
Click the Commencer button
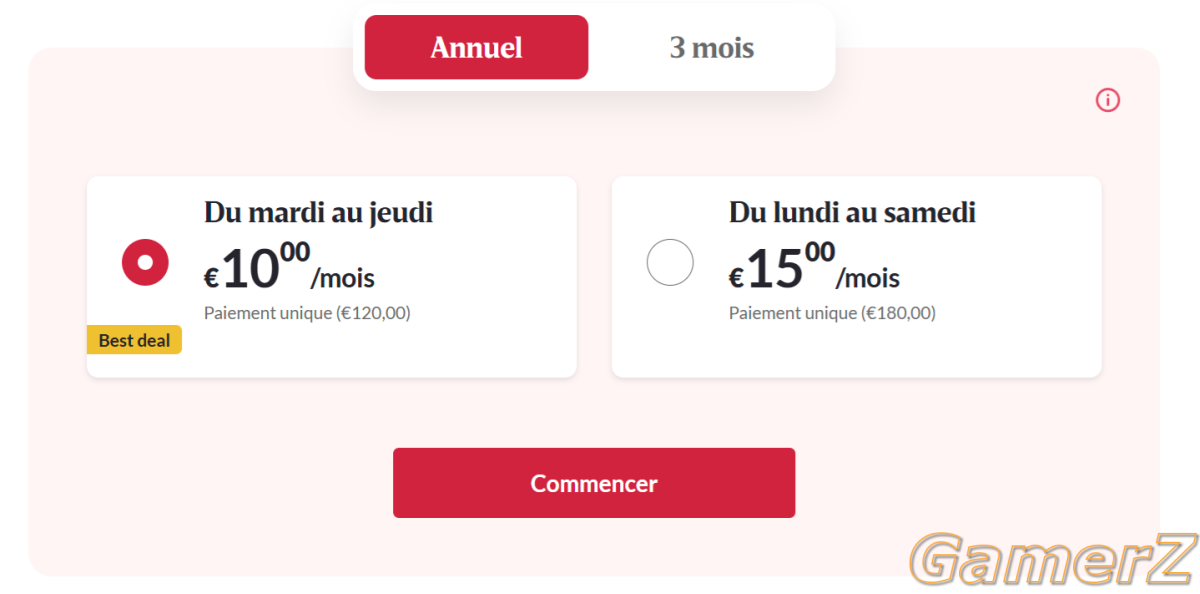click(x=594, y=483)
